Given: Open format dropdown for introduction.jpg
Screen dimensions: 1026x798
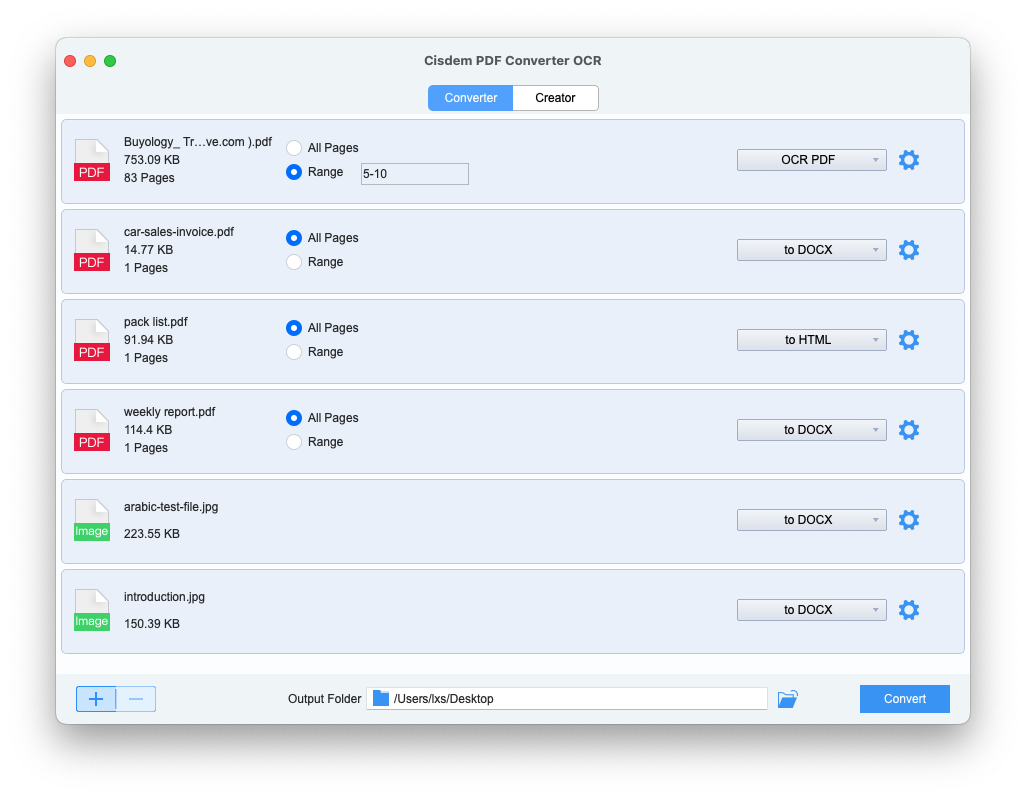Looking at the screenshot, I should pyautogui.click(x=811, y=610).
